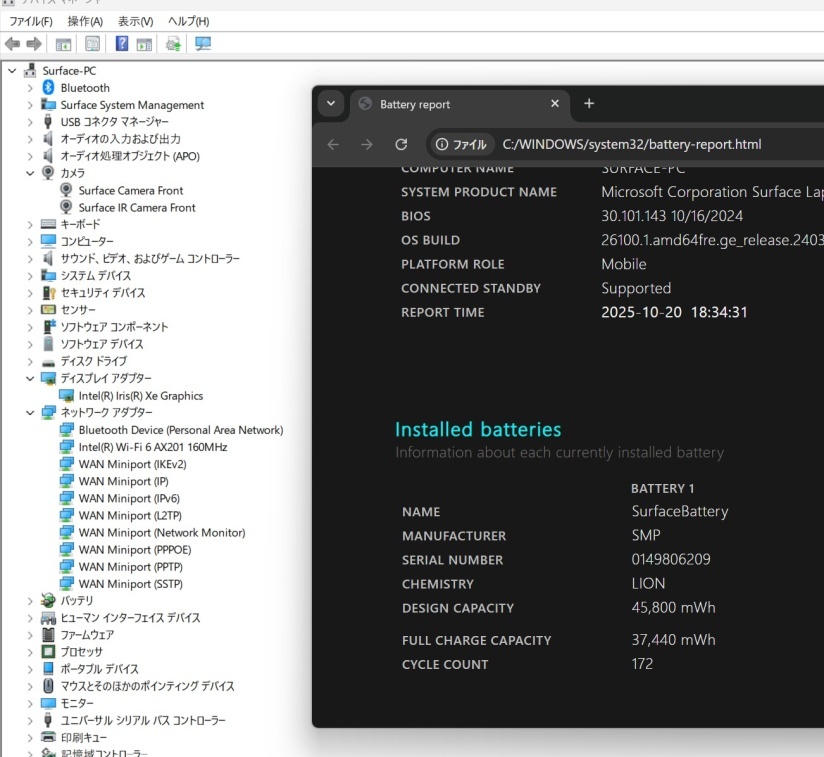This screenshot has height=757, width=824.
Task: Open a new browser tab
Action: (589, 104)
